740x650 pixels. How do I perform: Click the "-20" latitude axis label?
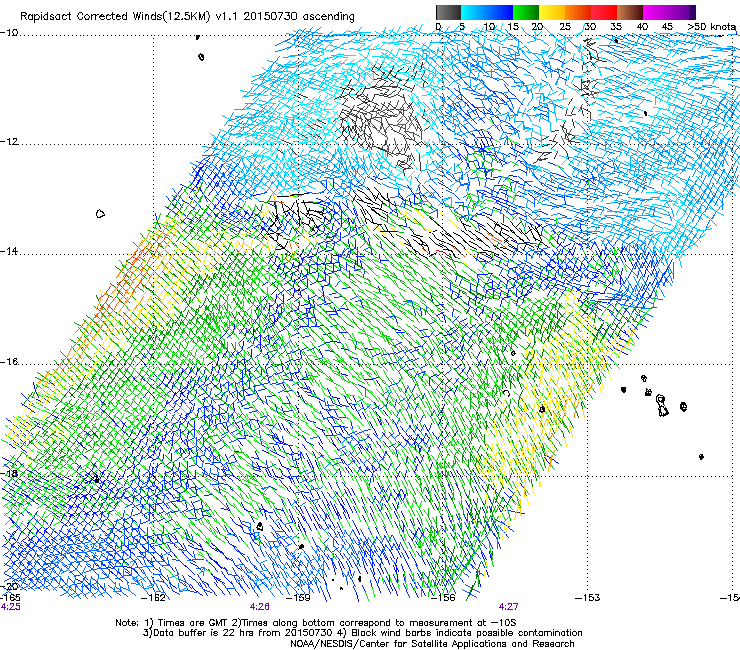click(x=9, y=586)
